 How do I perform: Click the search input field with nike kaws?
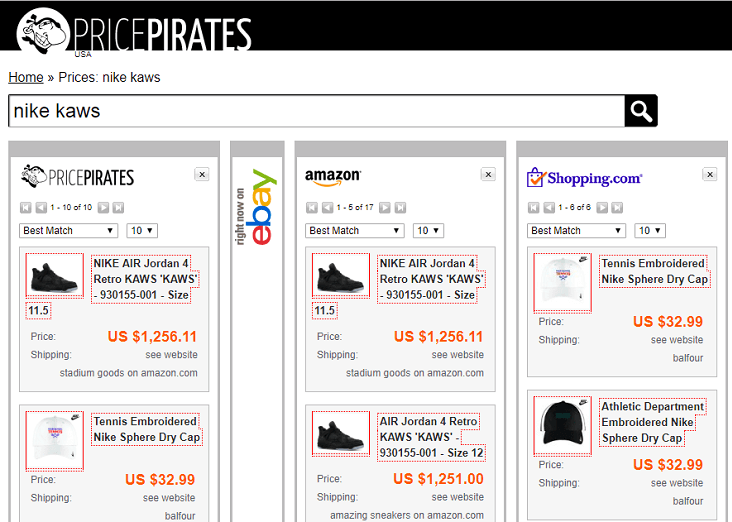tap(315, 111)
